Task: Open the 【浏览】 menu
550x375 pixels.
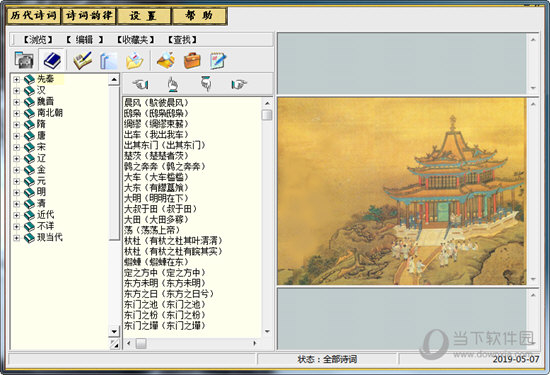Action: pos(38,40)
